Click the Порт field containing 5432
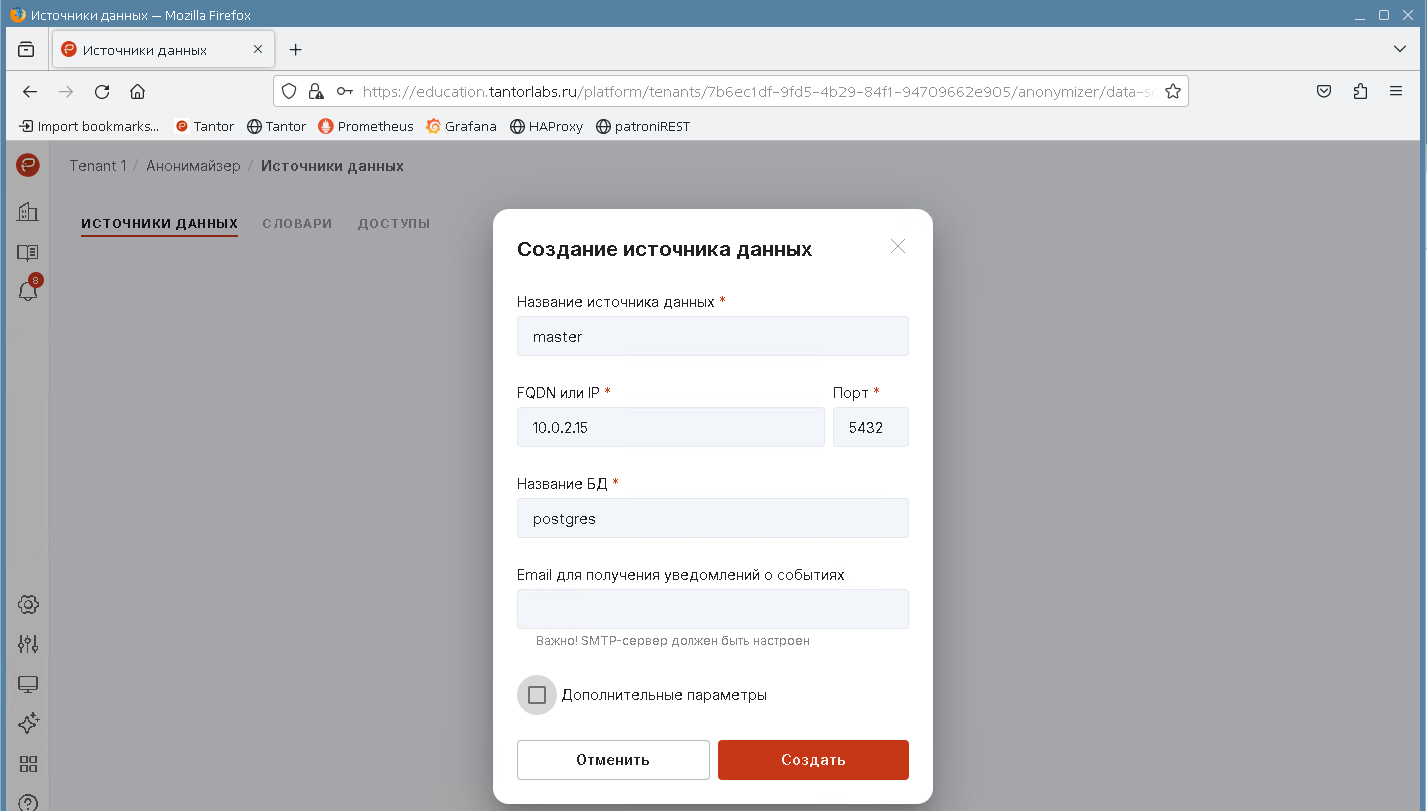The width and height of the screenshot is (1427, 811). 870,427
